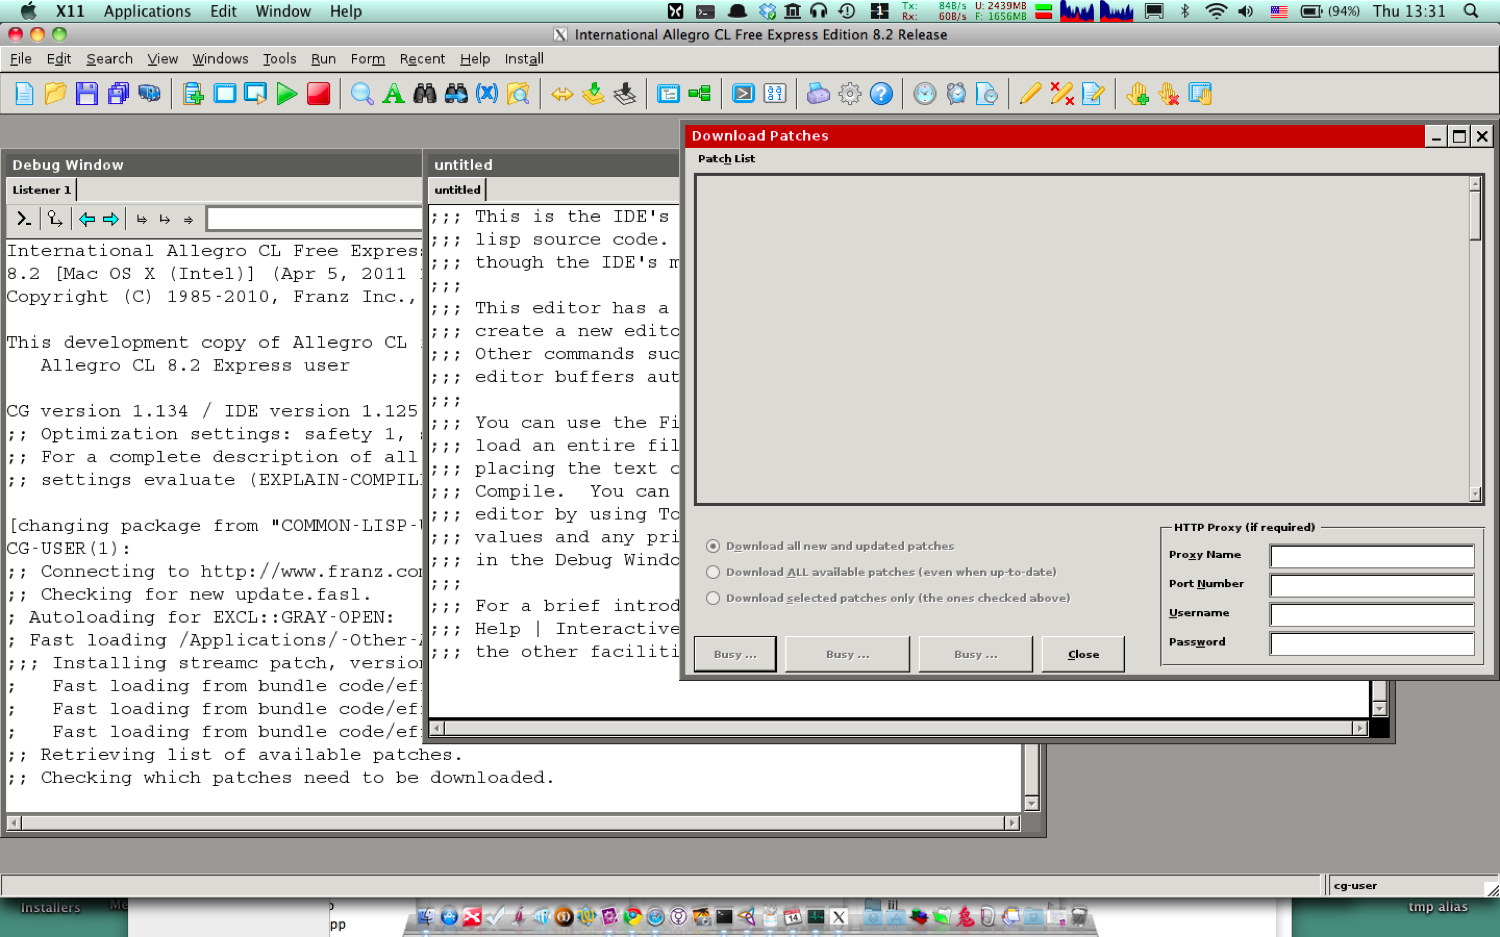
Task: Click the black binoculars find icon
Action: [x=425, y=94]
